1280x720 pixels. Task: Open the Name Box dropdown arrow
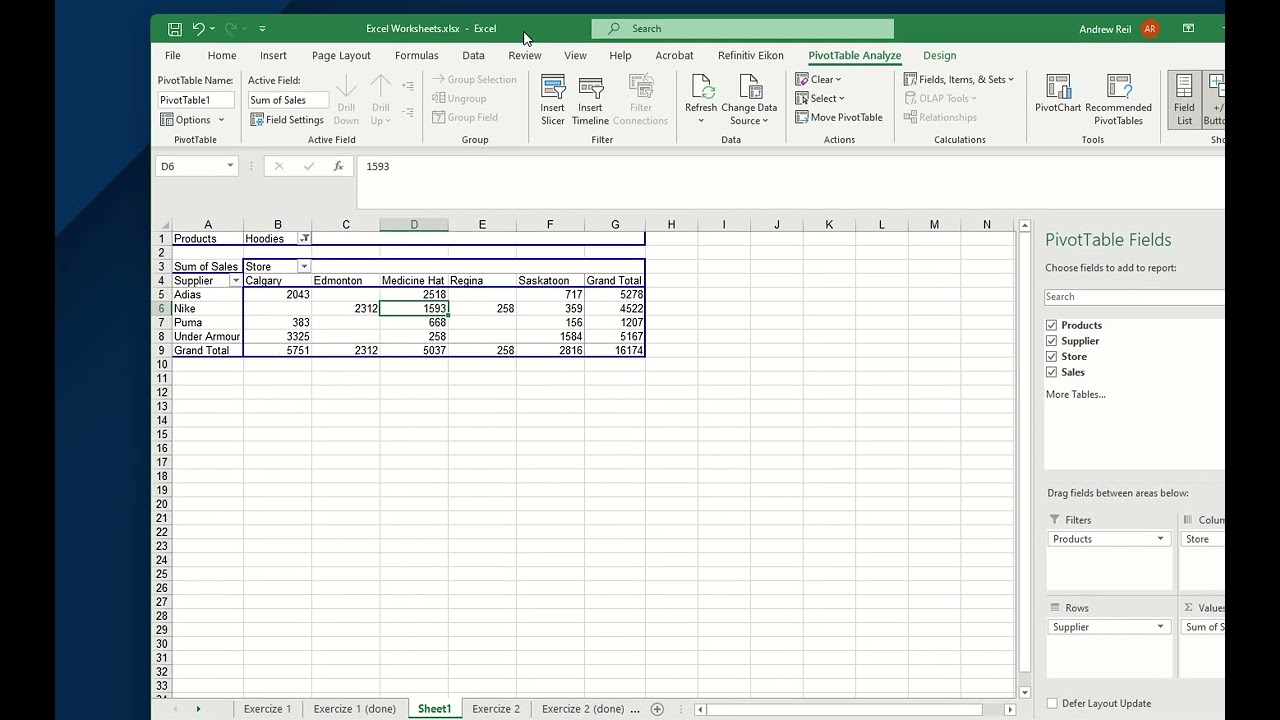point(230,166)
